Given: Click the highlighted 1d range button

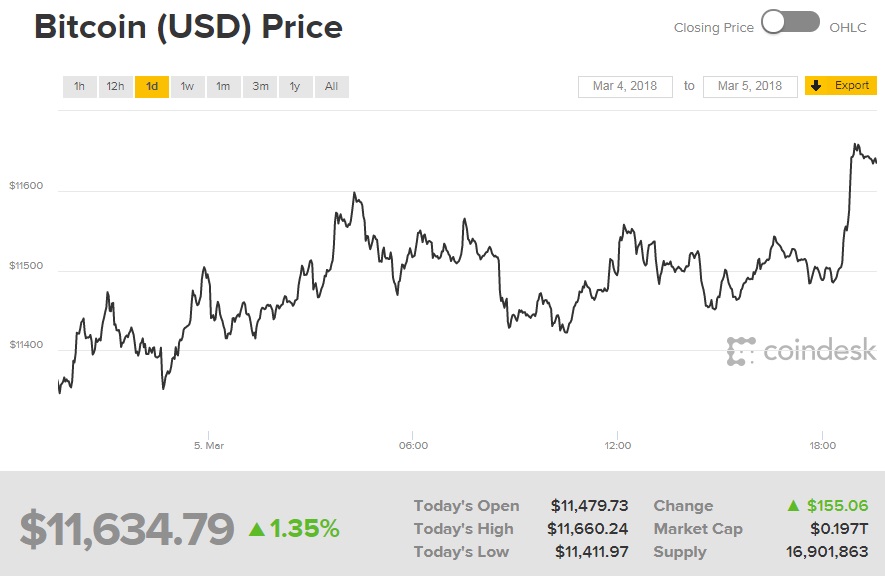Looking at the screenshot, I should click(151, 86).
